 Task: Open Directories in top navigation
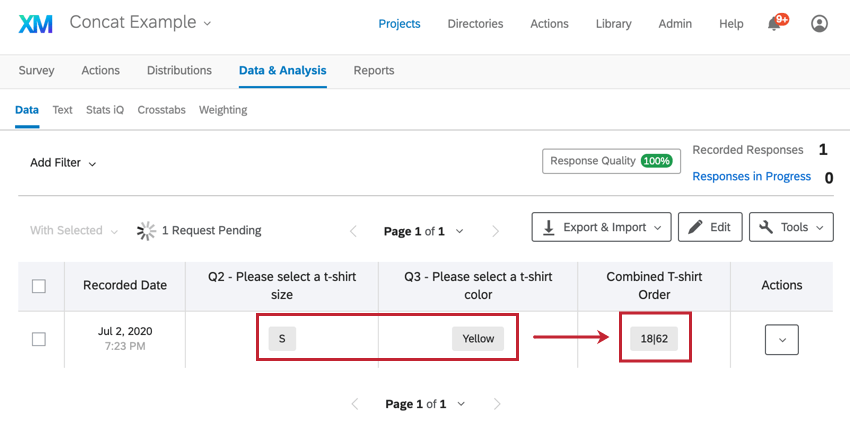(x=475, y=24)
